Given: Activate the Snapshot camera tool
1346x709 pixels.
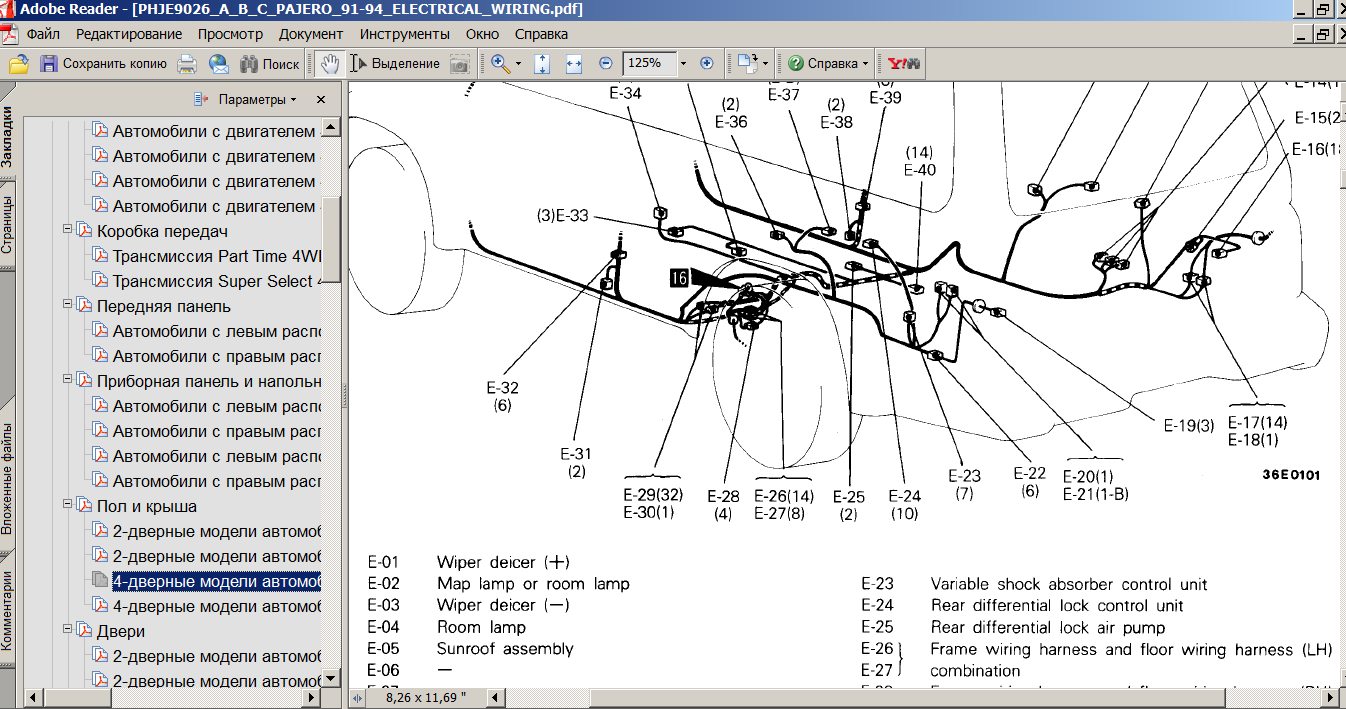Looking at the screenshot, I should pos(459,64).
